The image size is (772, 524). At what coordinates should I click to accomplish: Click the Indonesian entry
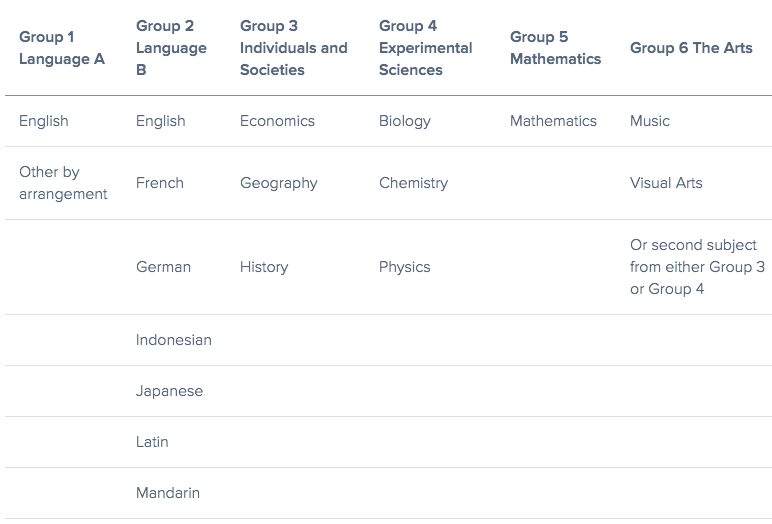tap(174, 340)
